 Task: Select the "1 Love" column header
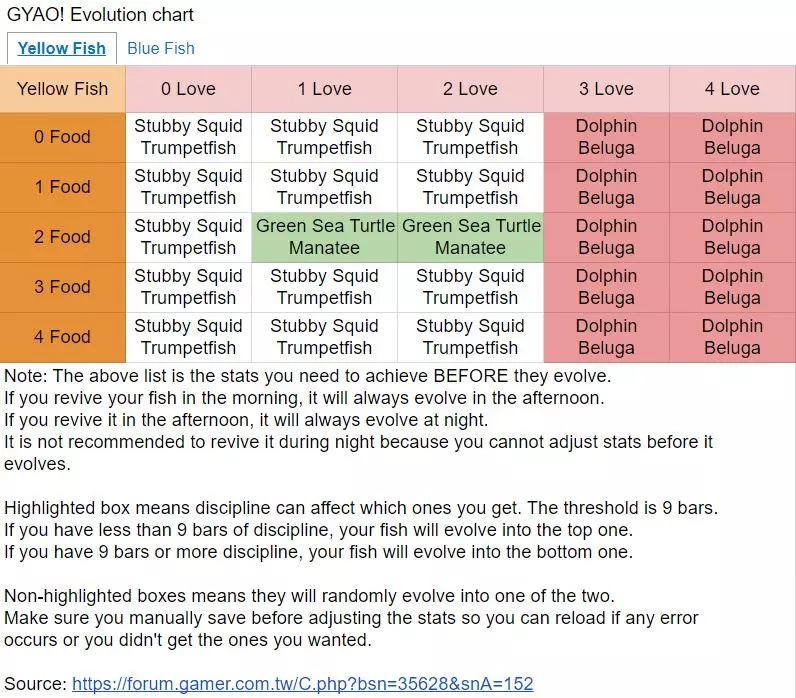[x=324, y=89]
